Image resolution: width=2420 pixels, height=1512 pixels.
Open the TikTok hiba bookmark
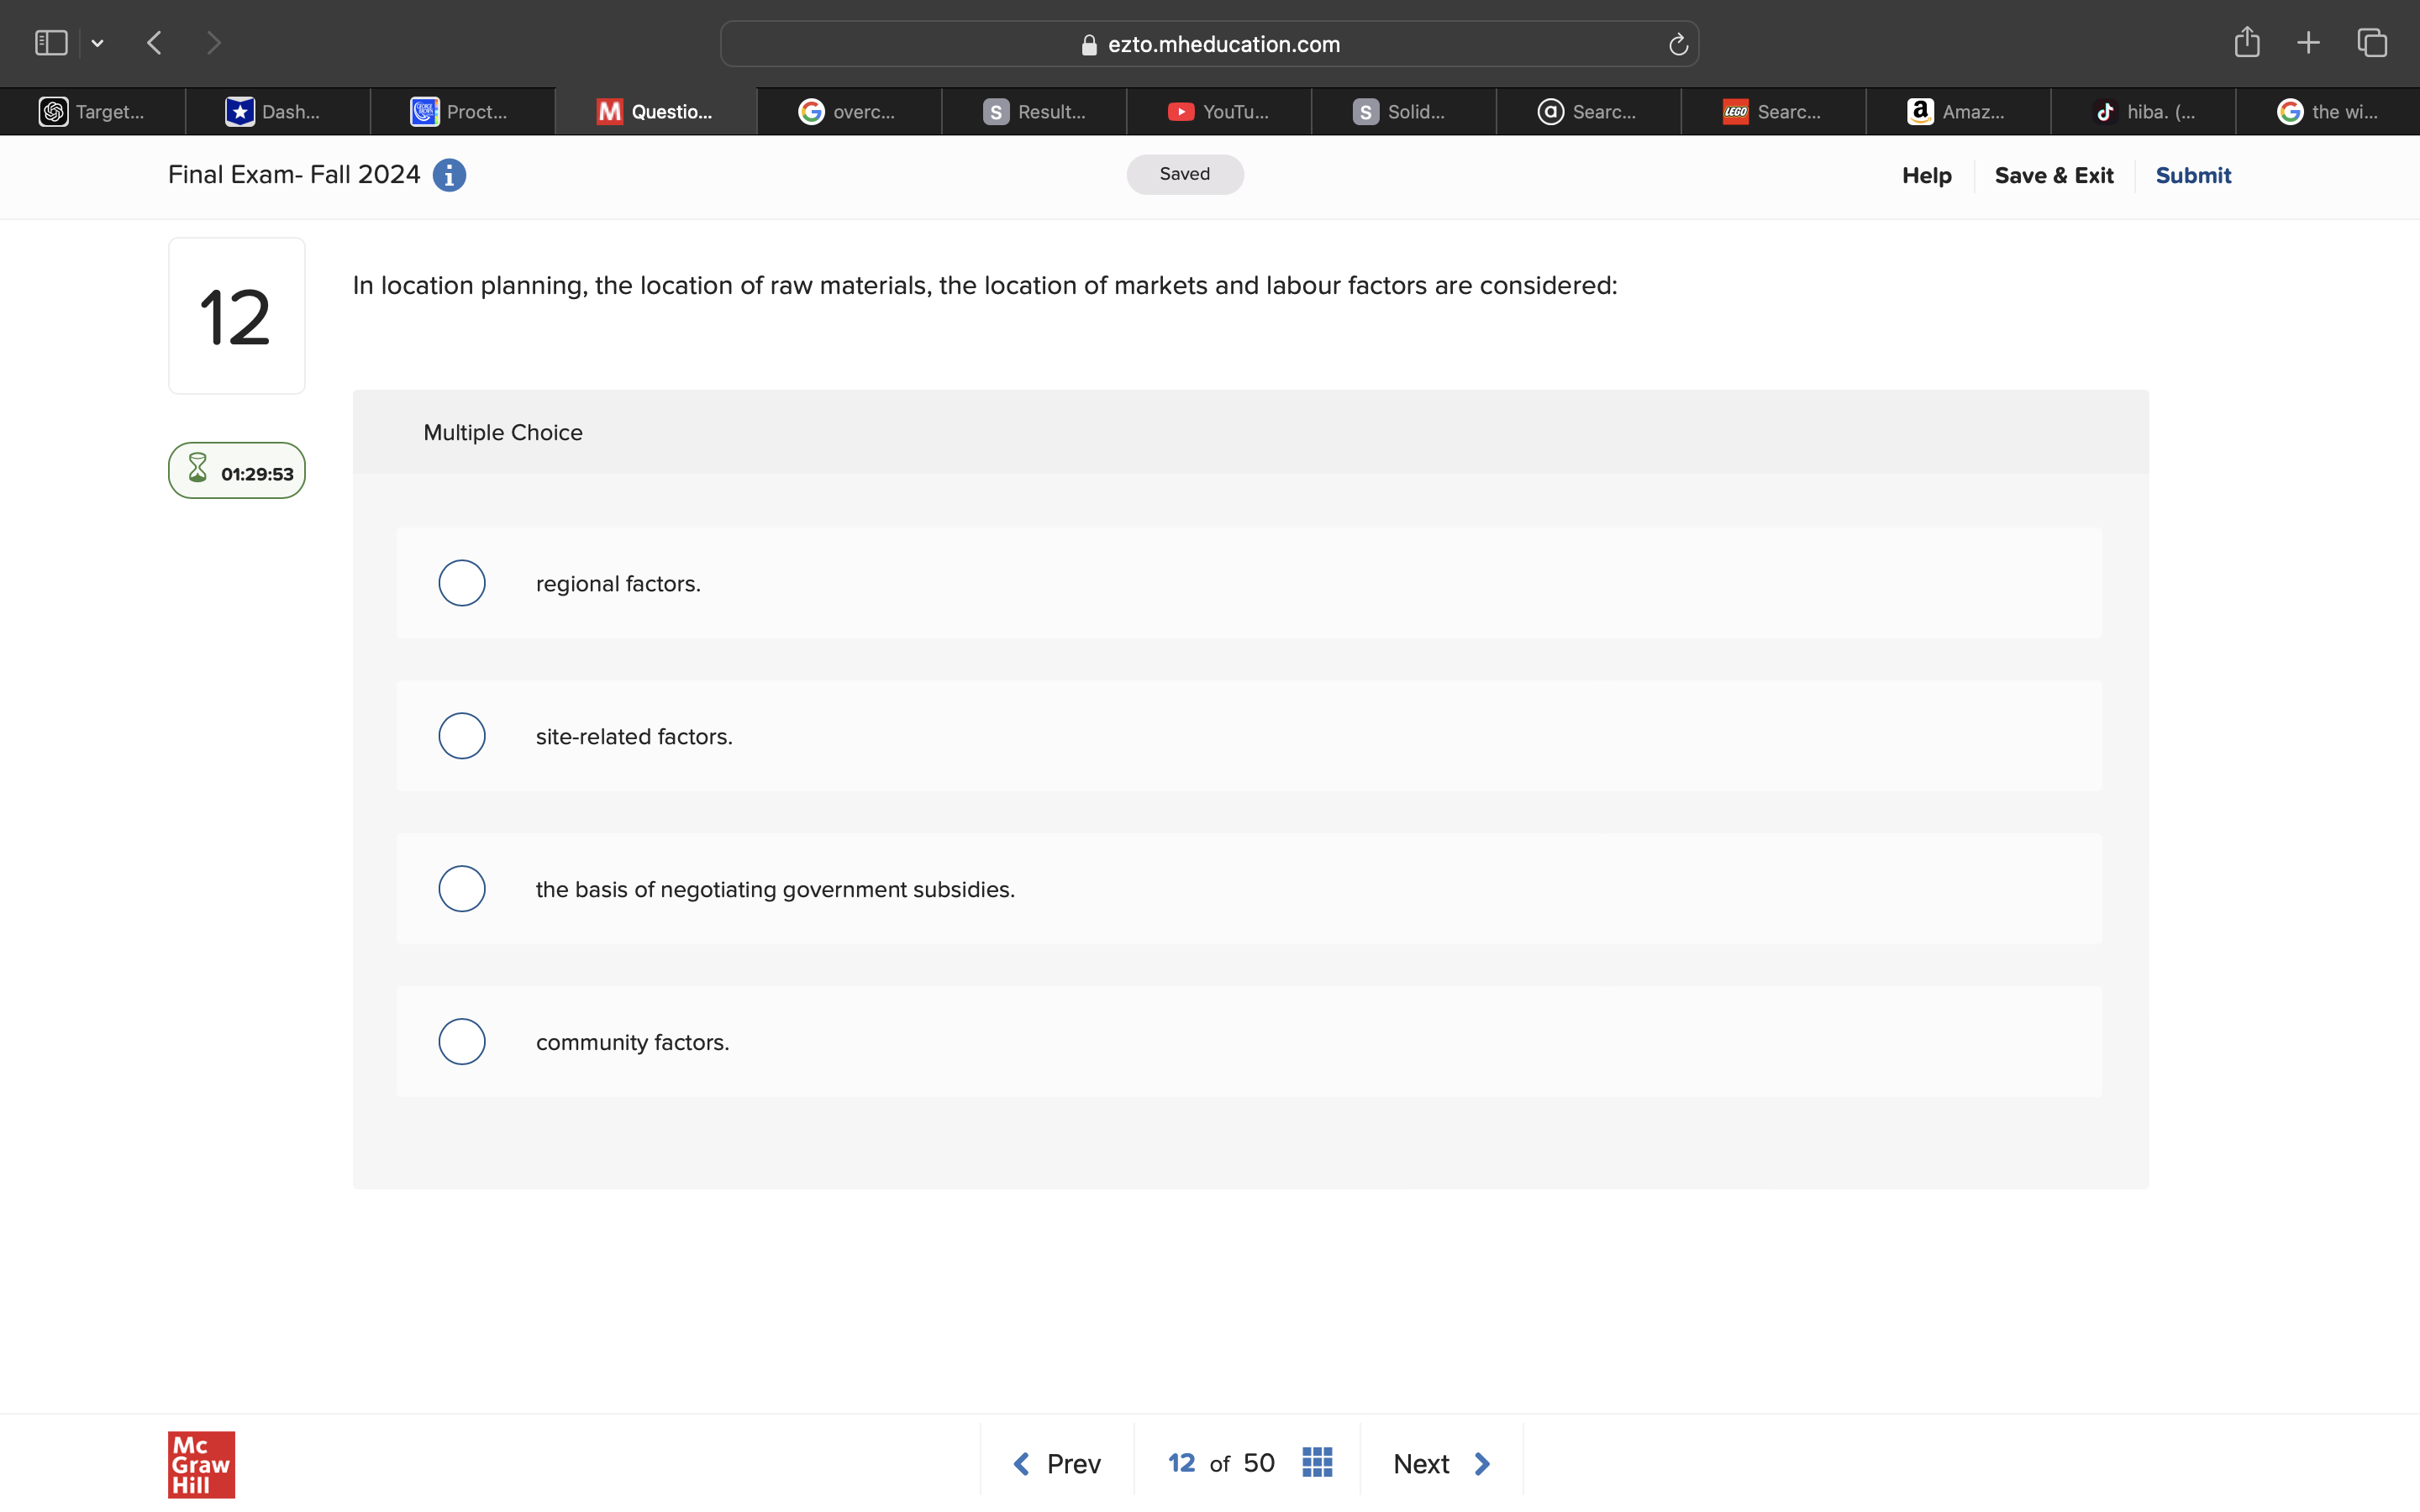coord(2143,111)
